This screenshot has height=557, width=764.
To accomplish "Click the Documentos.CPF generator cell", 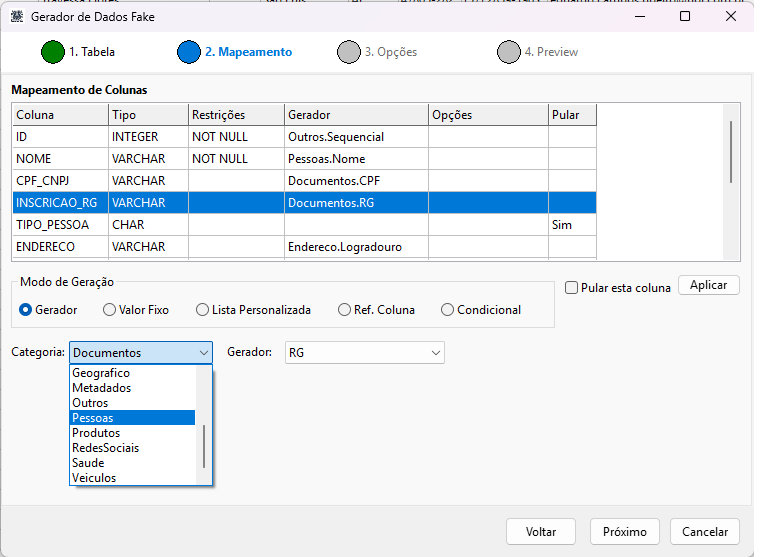I will tap(356, 181).
